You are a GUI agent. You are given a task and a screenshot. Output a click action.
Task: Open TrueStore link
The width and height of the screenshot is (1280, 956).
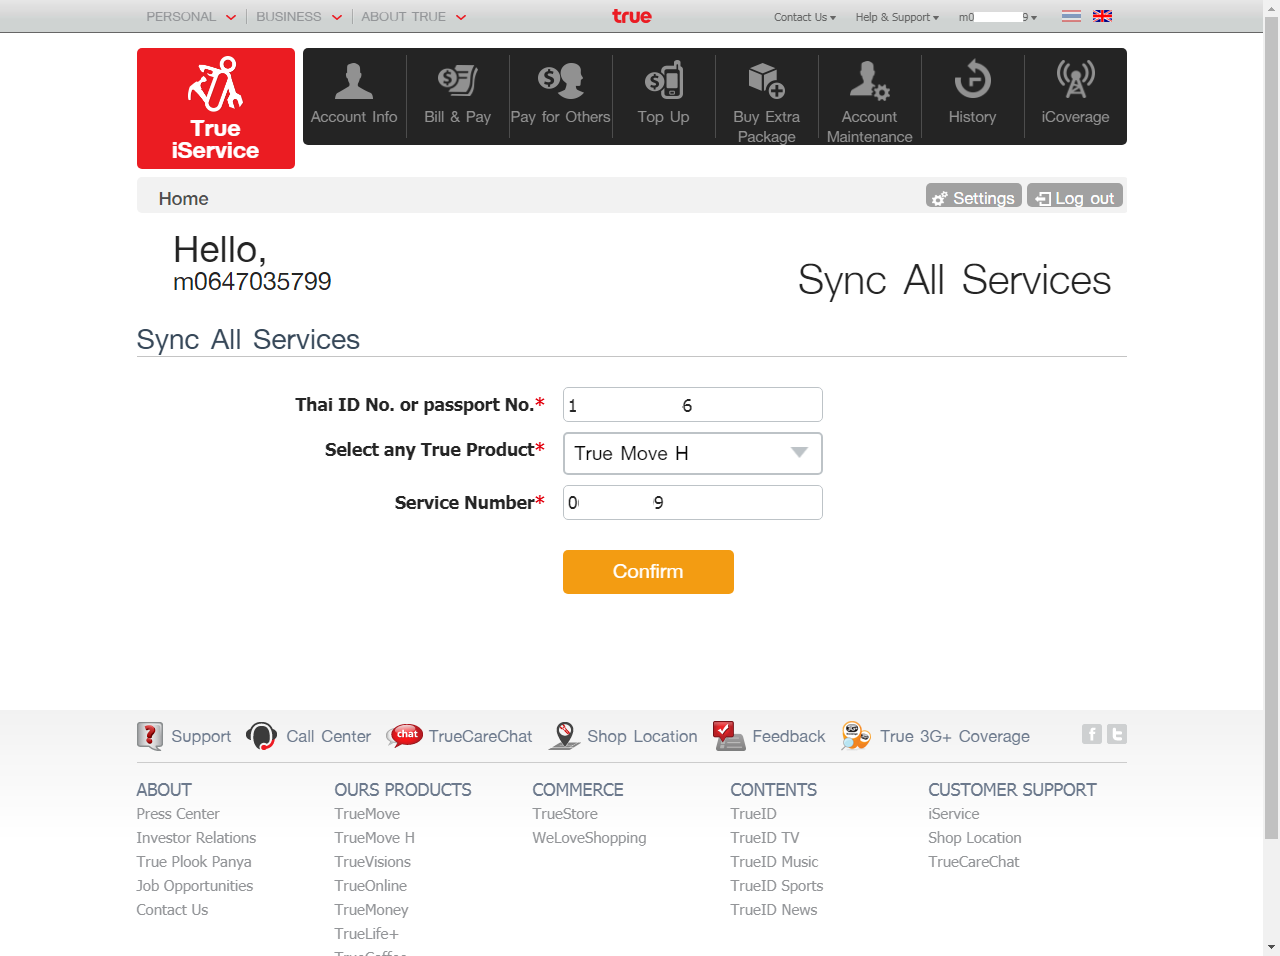pyautogui.click(x=565, y=814)
